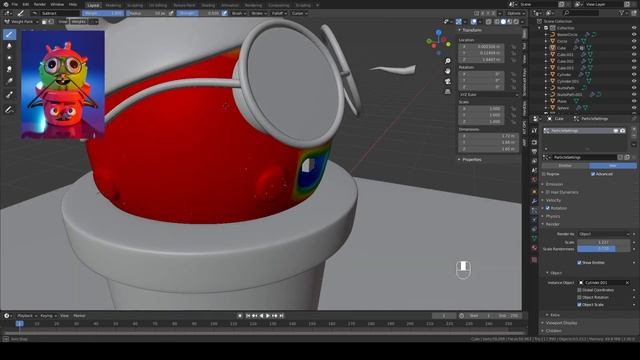The image size is (640, 360).
Task: Open the Physics properties tab icon
Action: [534, 220]
